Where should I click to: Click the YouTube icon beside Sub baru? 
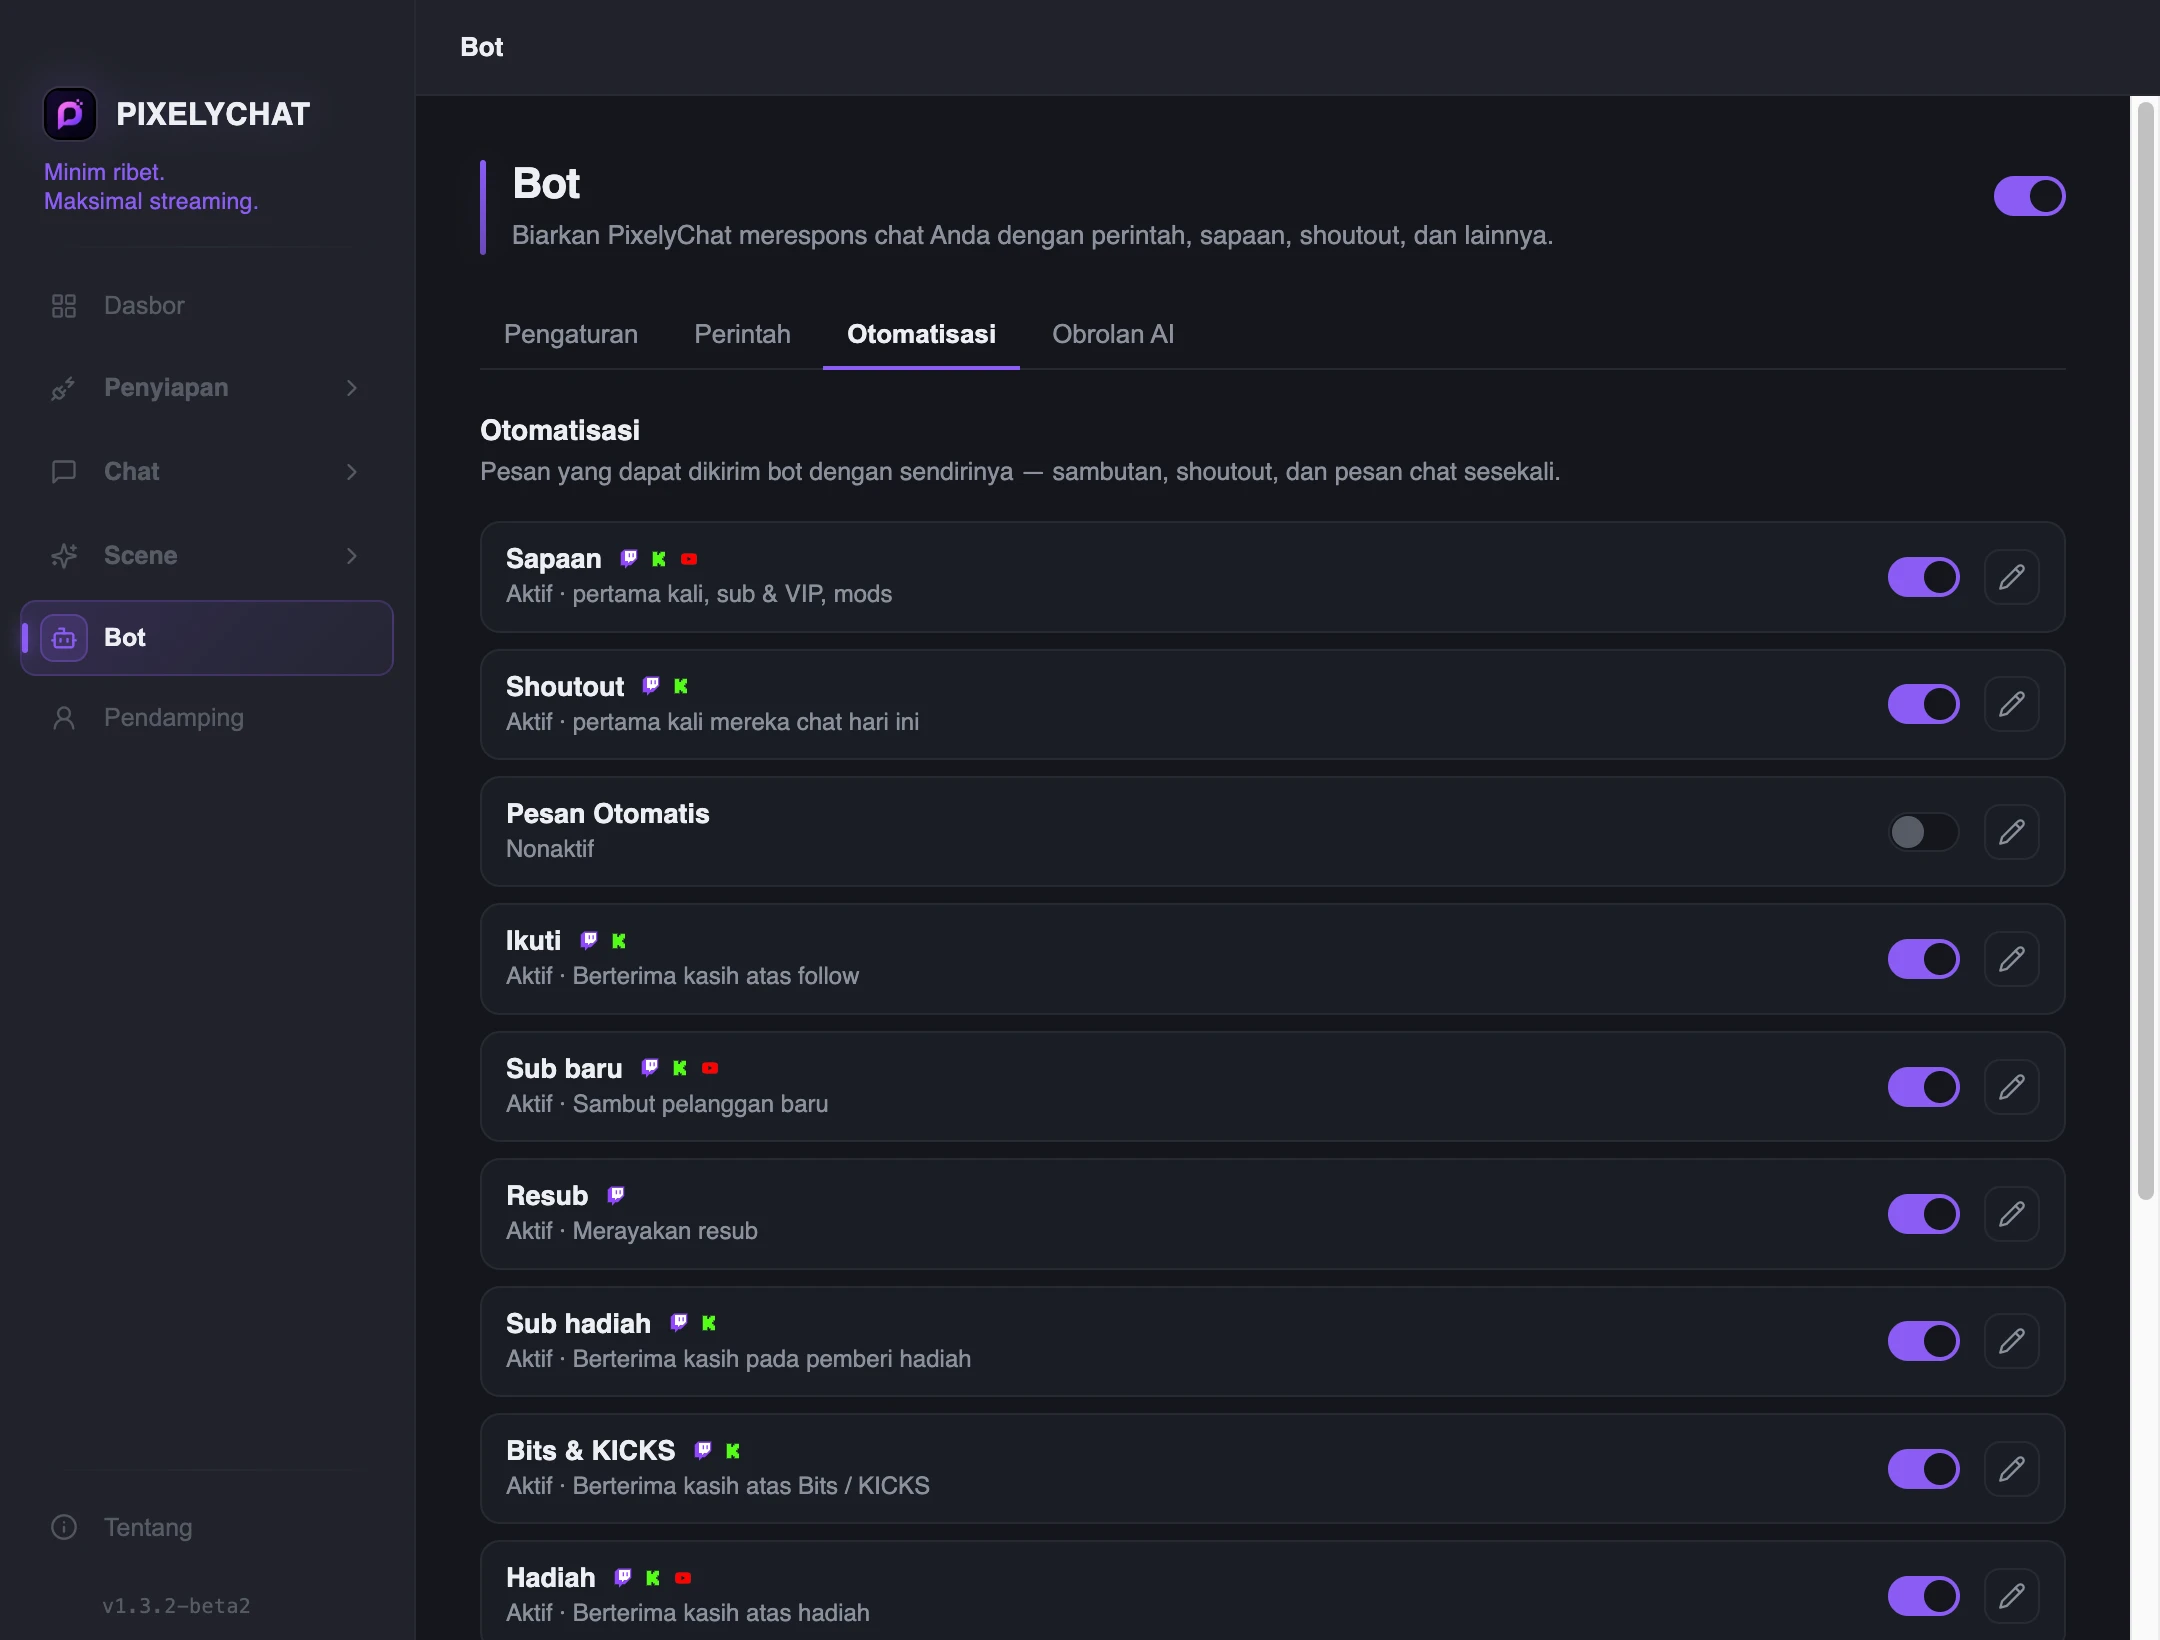click(x=710, y=1068)
